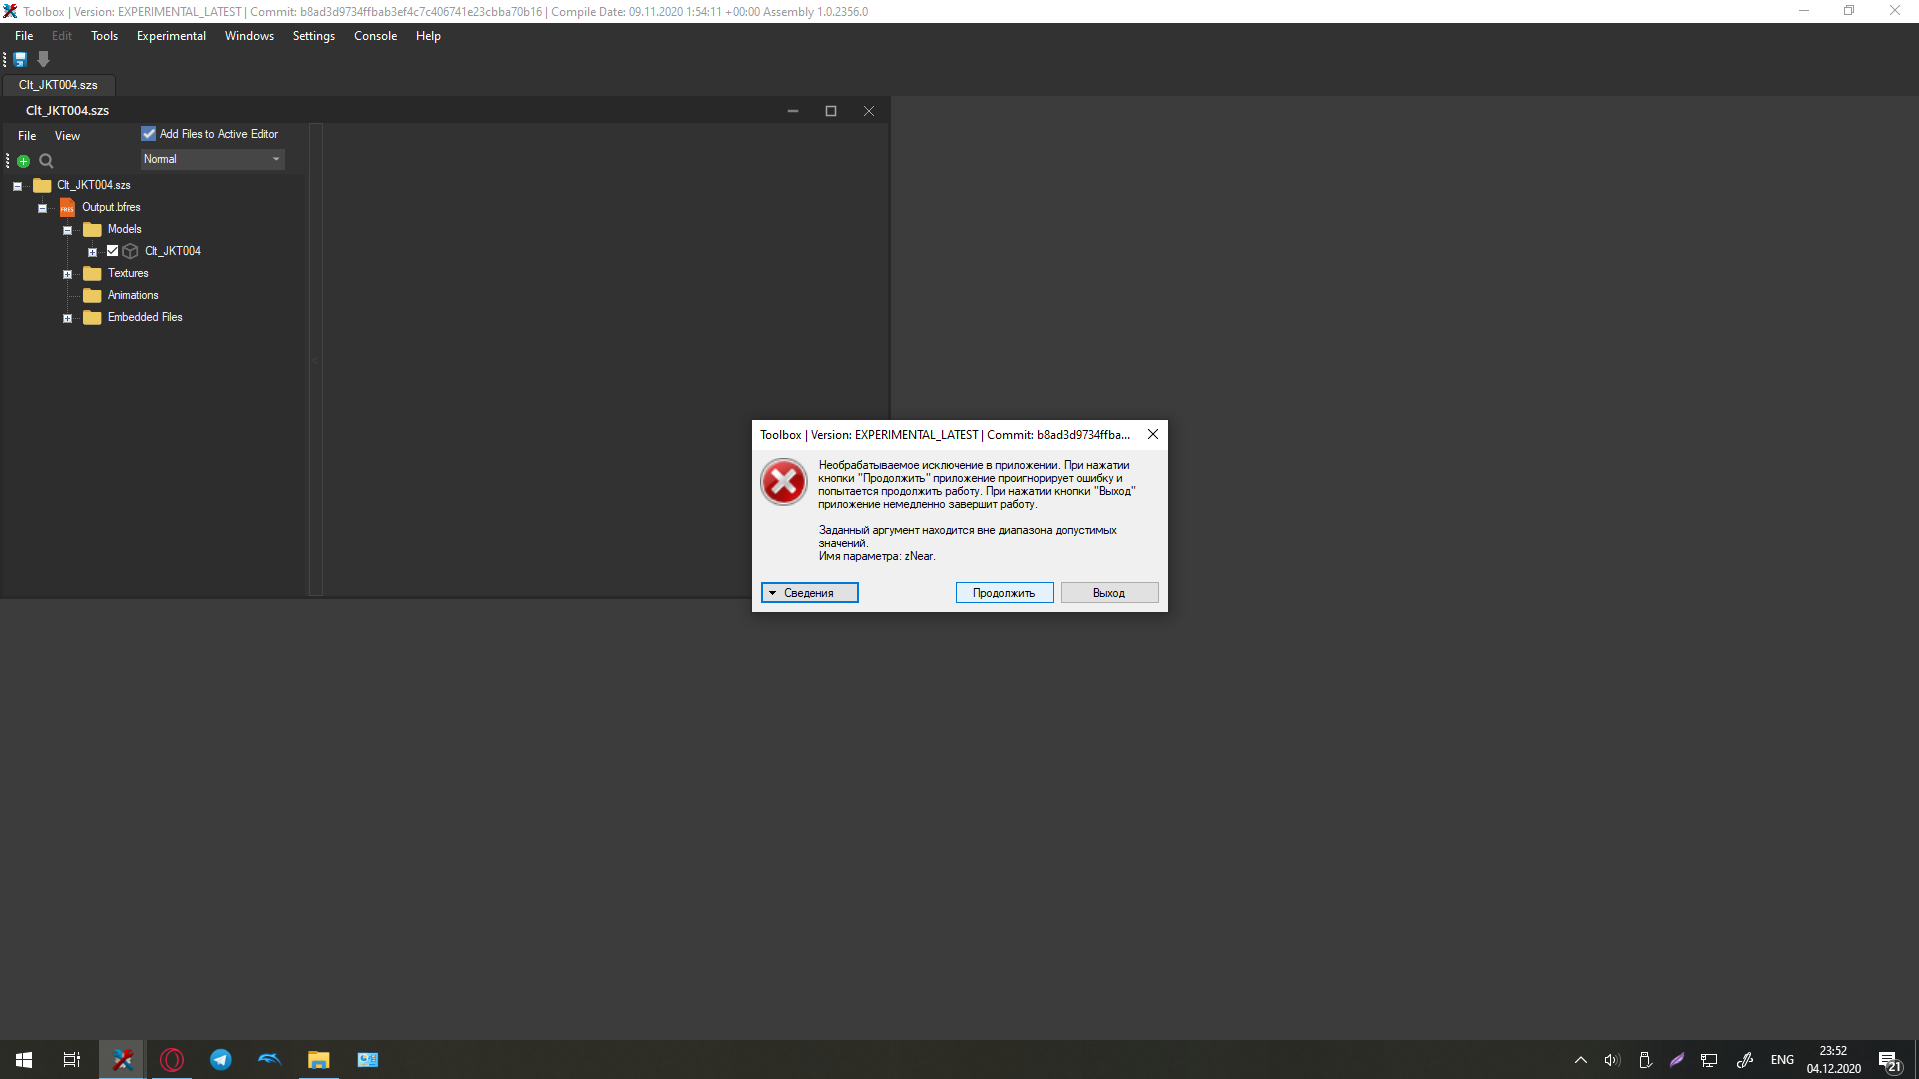The image size is (1919, 1079).
Task: Select the green Add file icon
Action: 23,160
